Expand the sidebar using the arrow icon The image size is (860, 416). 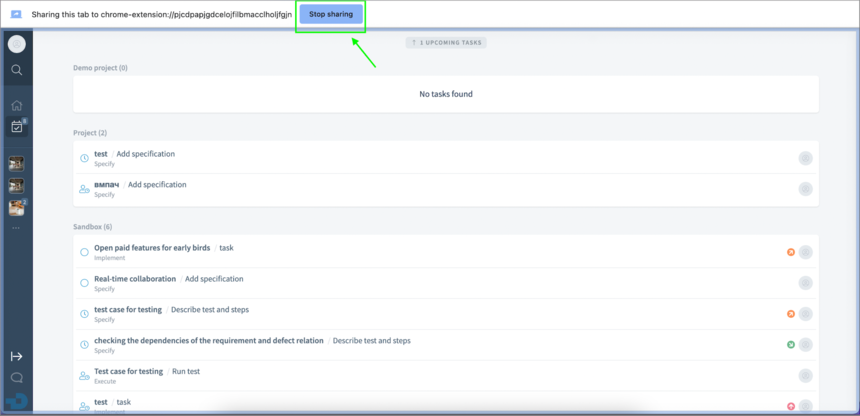[17, 356]
